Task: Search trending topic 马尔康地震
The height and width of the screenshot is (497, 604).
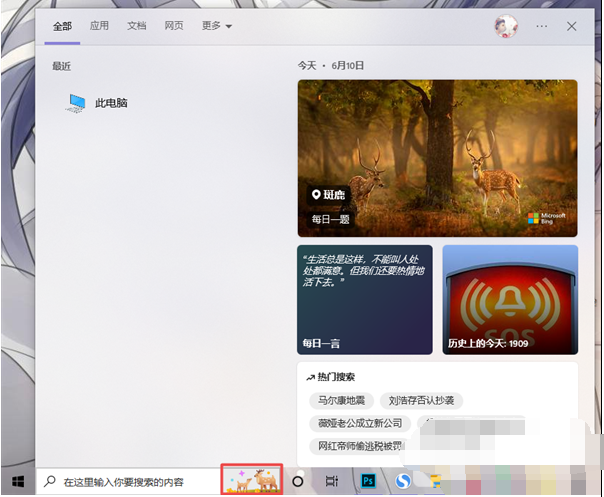Action: (341, 401)
